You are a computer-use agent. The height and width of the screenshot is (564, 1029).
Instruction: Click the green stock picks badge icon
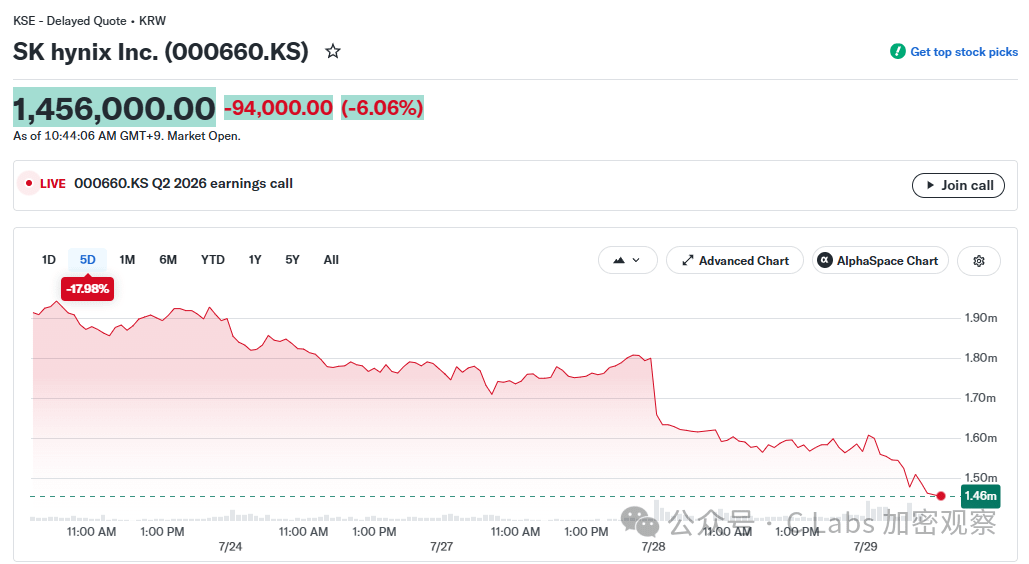[897, 51]
